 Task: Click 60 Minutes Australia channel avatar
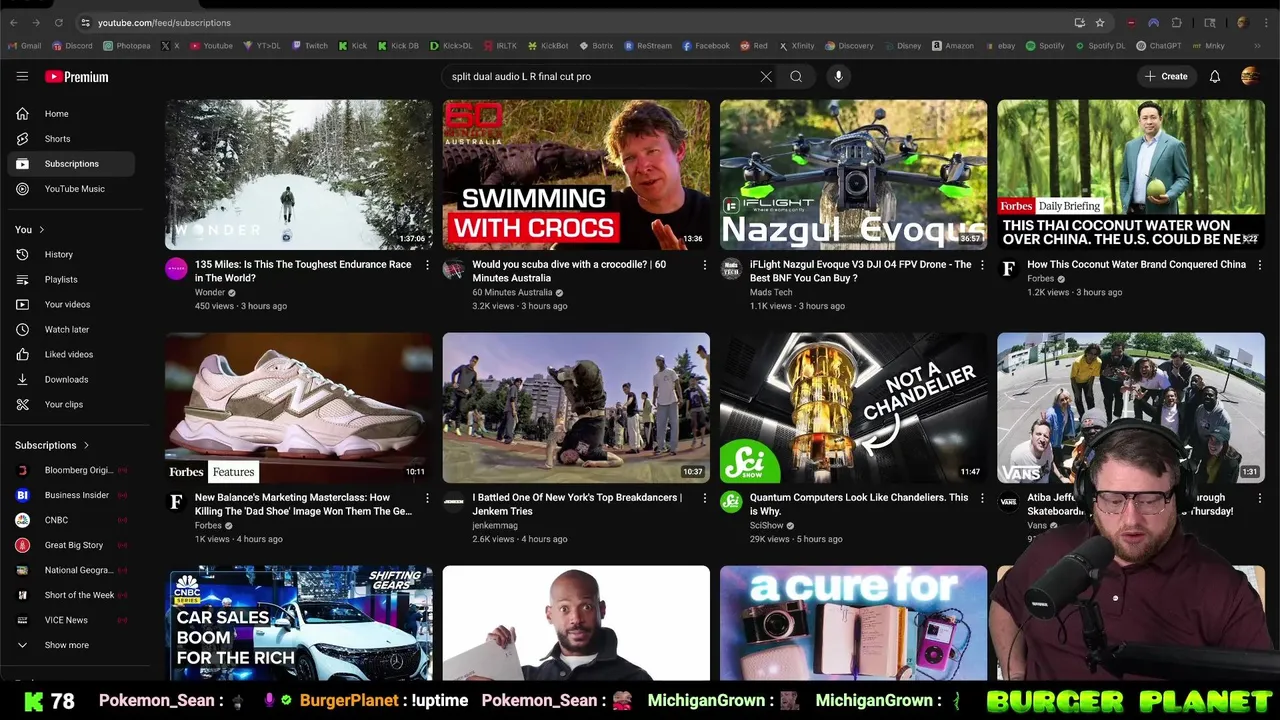454,269
